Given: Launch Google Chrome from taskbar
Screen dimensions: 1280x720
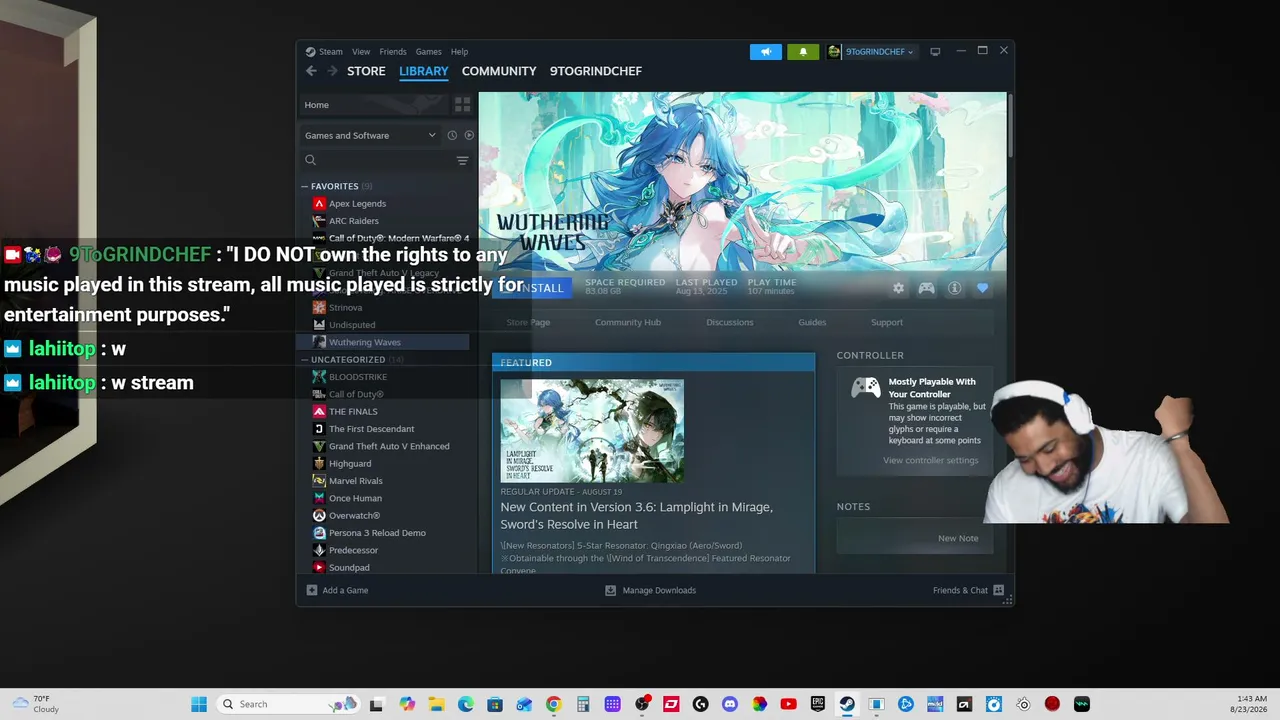Looking at the screenshot, I should pyautogui.click(x=553, y=704).
